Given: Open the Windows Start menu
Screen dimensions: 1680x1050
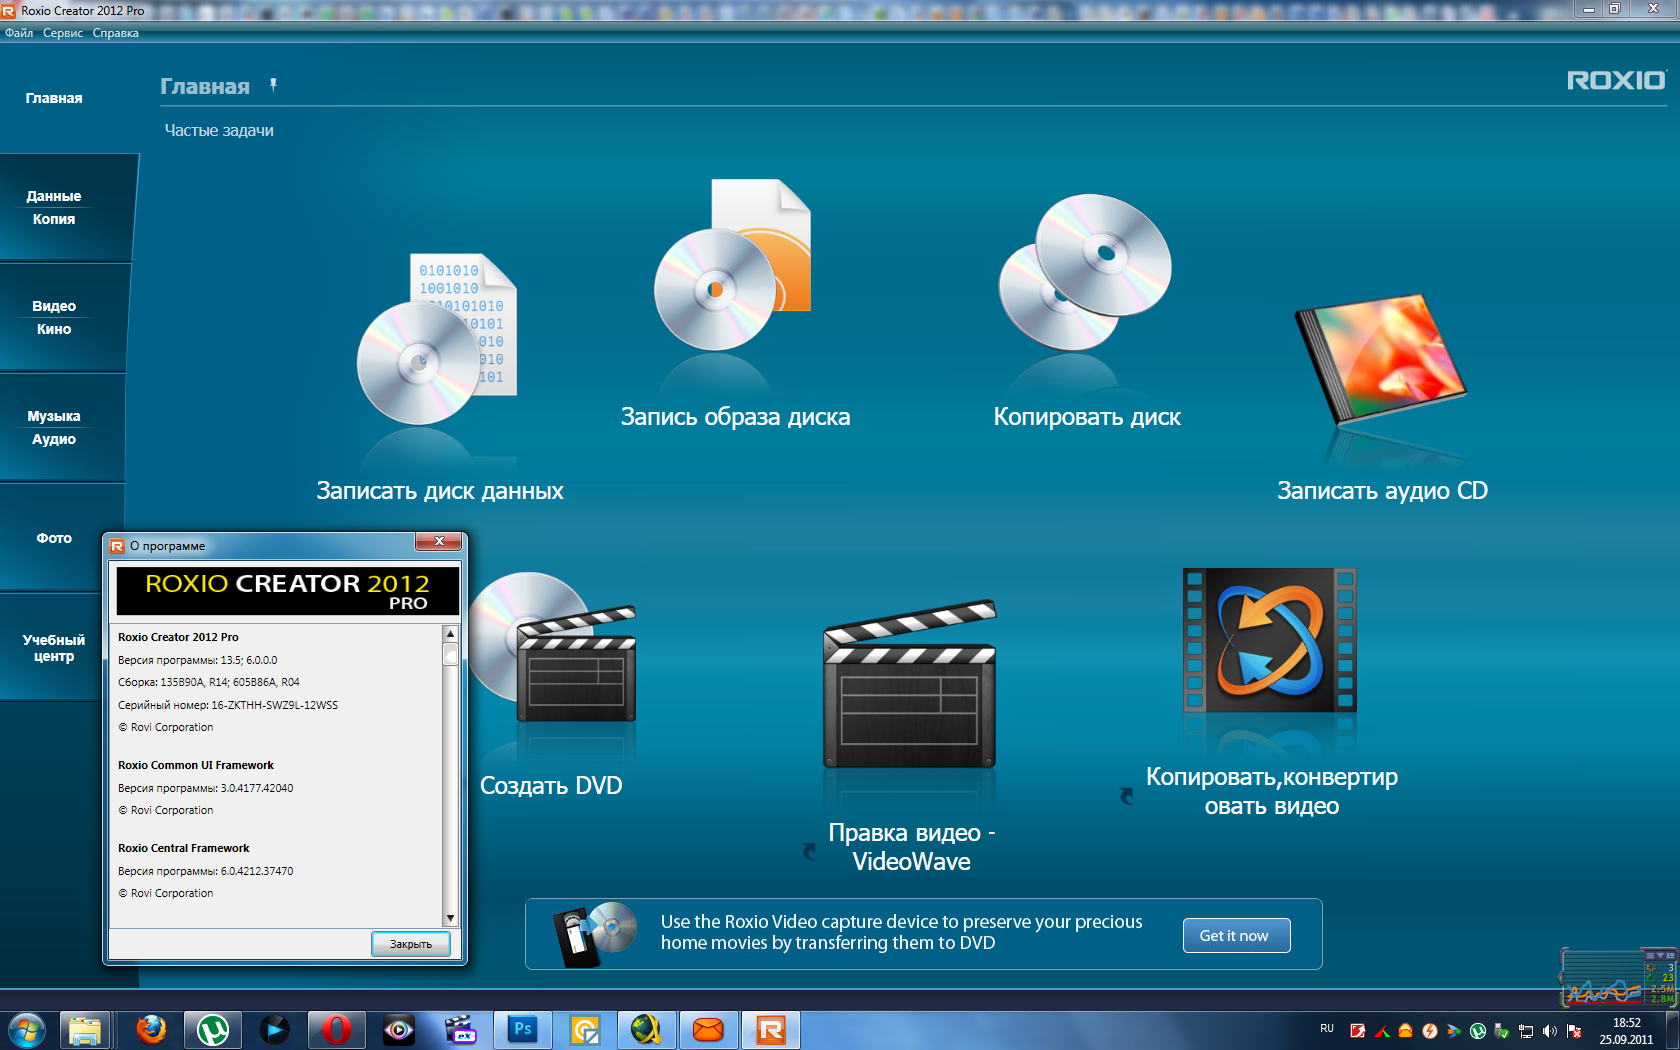Looking at the screenshot, I should tap(27, 1030).
